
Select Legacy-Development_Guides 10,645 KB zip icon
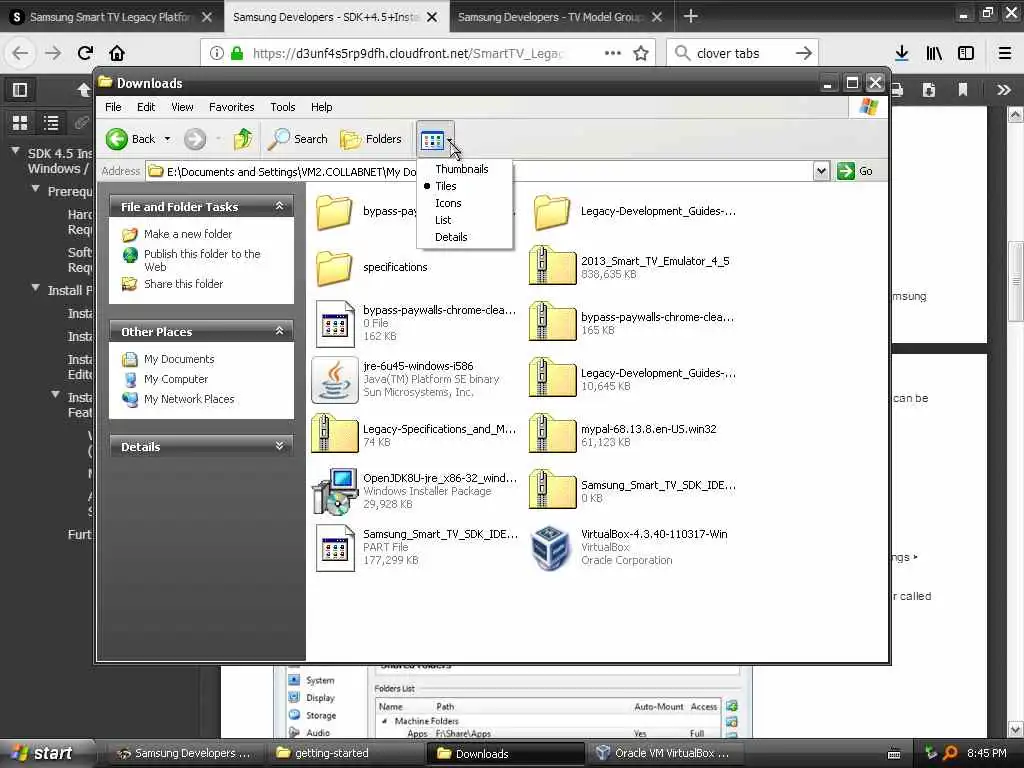pyautogui.click(x=552, y=378)
